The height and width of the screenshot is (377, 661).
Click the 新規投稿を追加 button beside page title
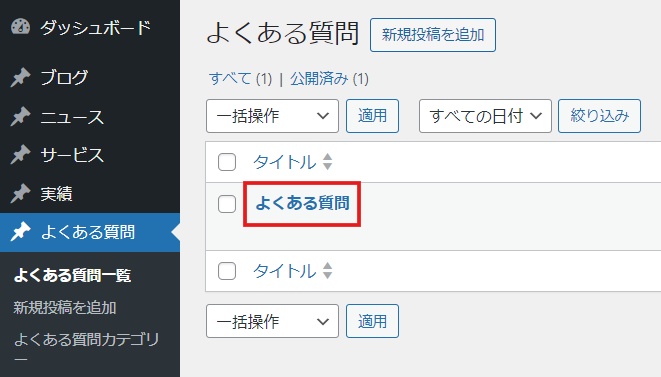(433, 35)
